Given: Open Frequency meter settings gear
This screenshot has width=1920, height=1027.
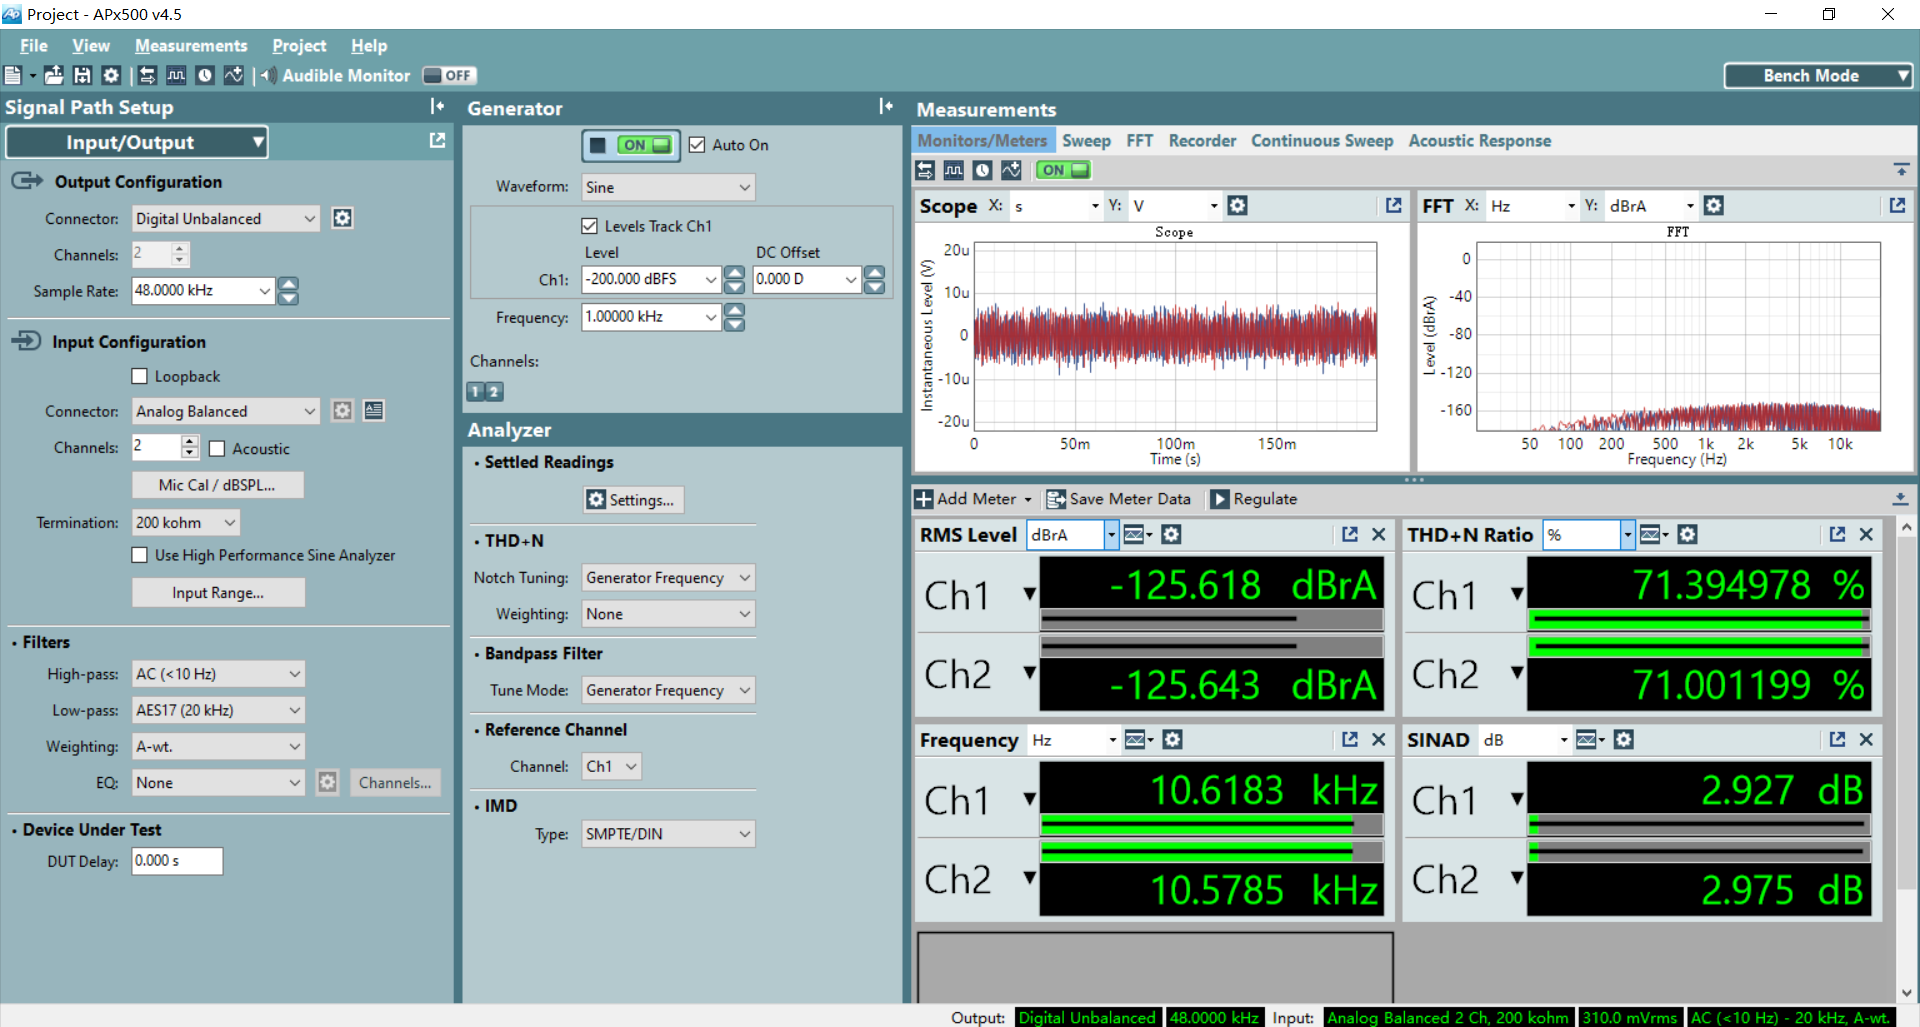Looking at the screenshot, I should [1173, 739].
